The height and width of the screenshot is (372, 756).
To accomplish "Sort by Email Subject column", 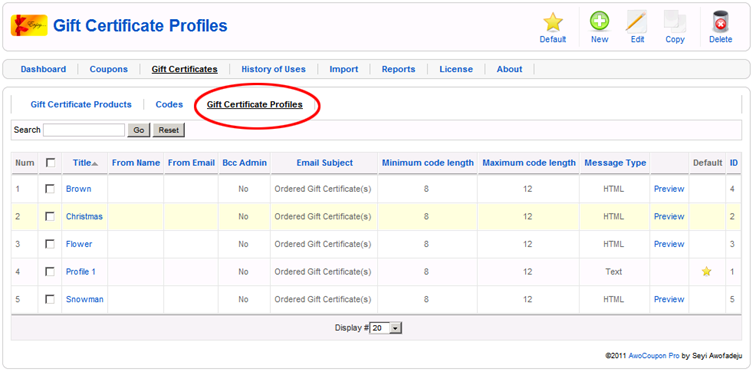I will 324,163.
